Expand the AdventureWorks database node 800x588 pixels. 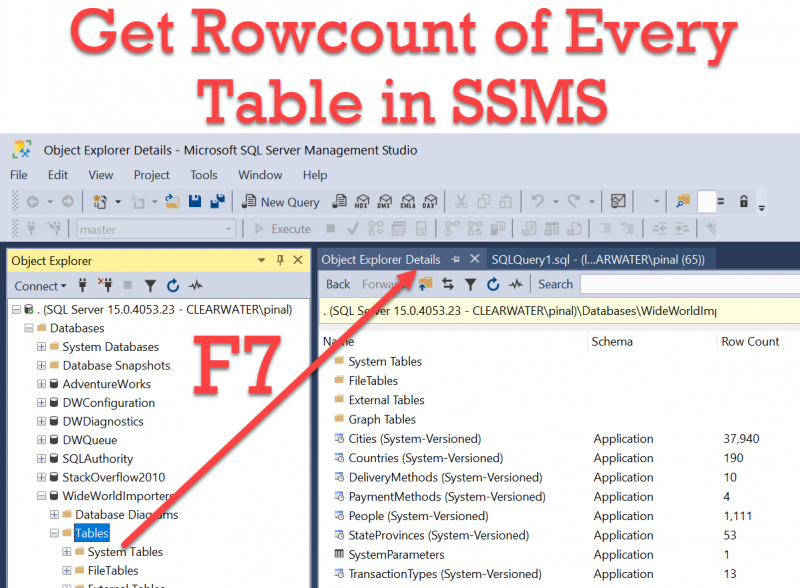pyautogui.click(x=41, y=384)
